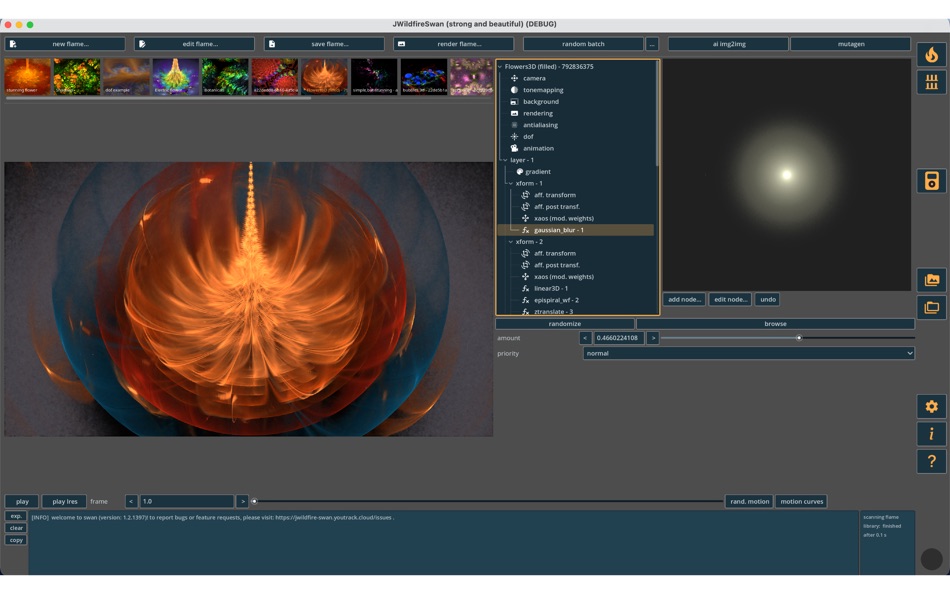
Task: Click the amount slider handle
Action: (798, 338)
